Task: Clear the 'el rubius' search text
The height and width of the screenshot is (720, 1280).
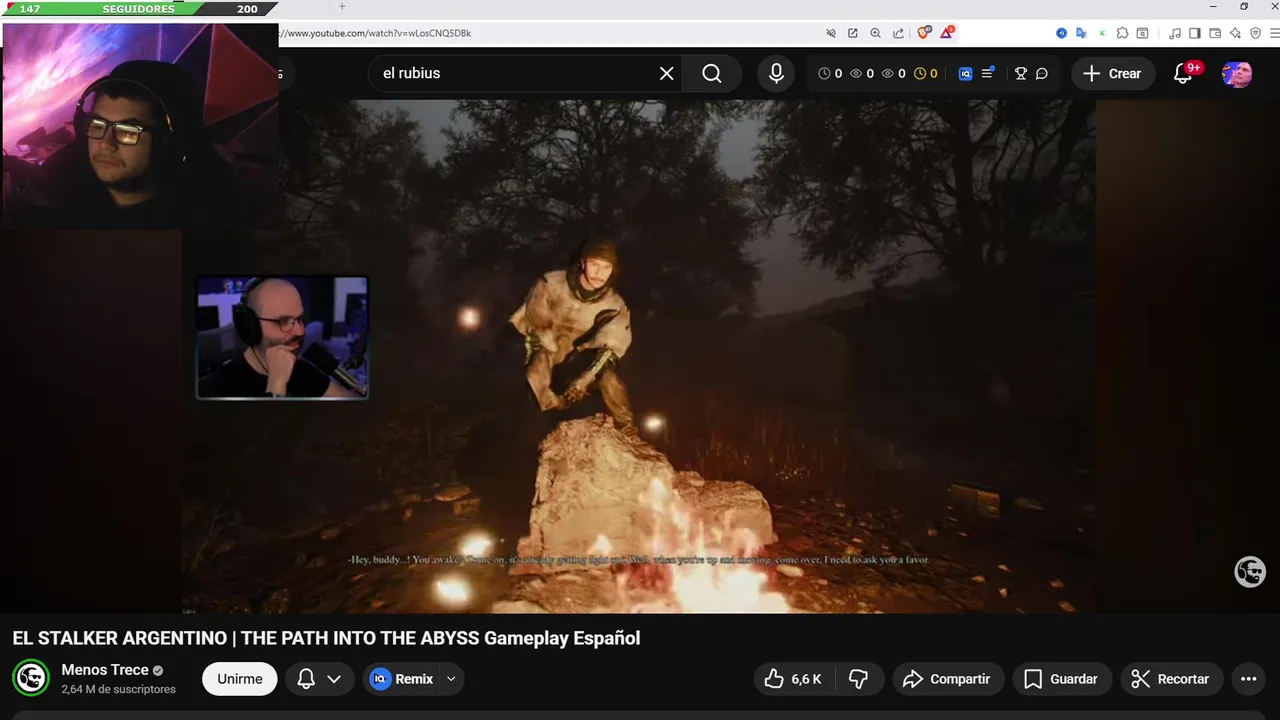Action: click(667, 73)
